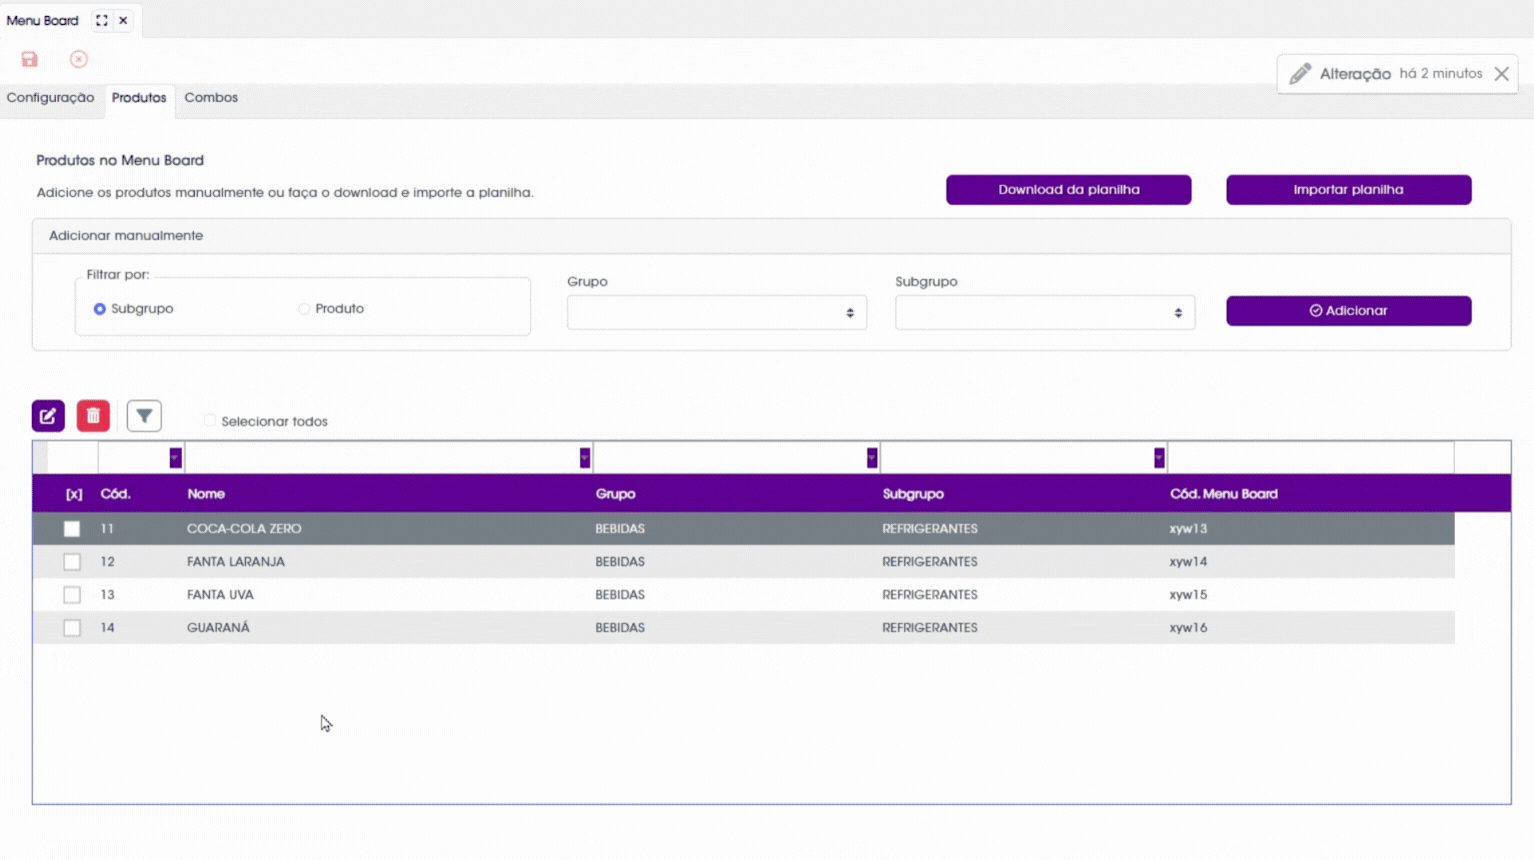Close the Menu Board tab
The image size is (1534, 860).
pyautogui.click(x=123, y=20)
